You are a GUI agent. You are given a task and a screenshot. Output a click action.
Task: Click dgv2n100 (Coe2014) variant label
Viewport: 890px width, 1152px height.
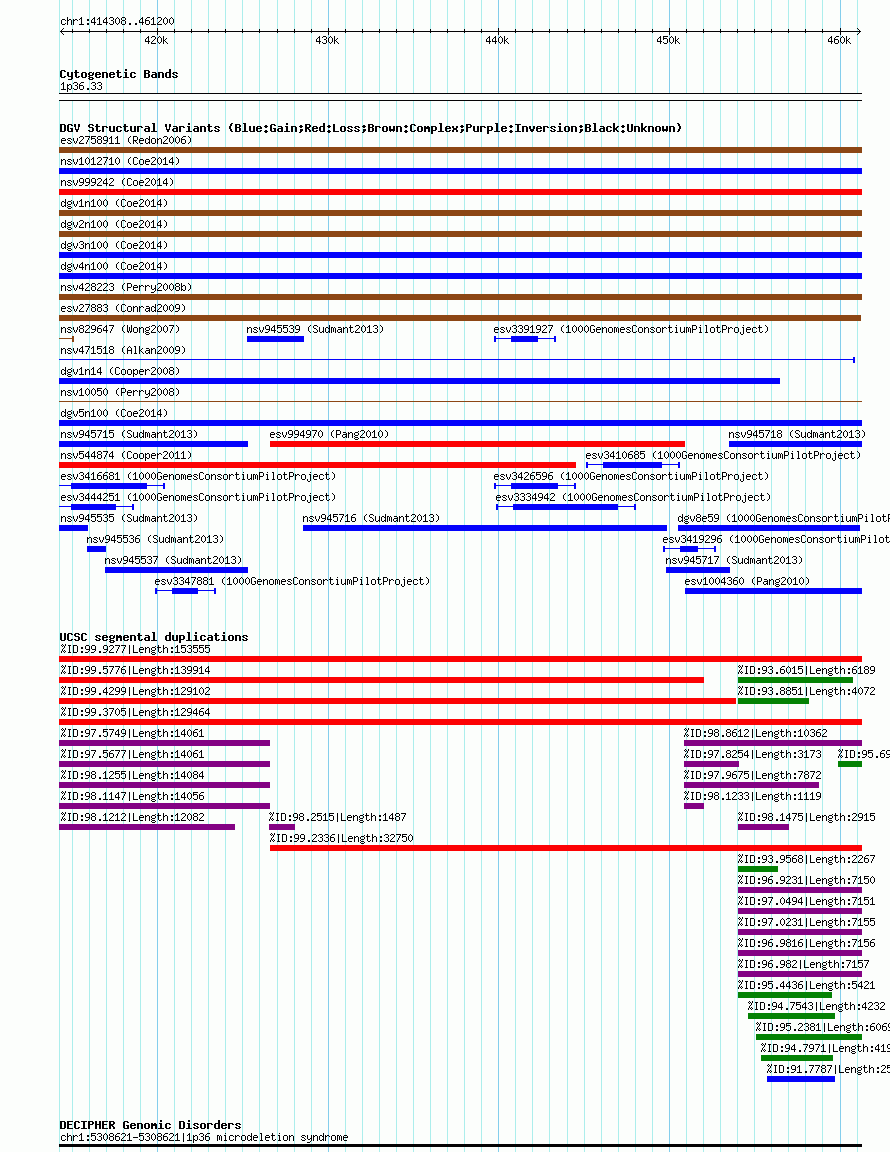114,224
